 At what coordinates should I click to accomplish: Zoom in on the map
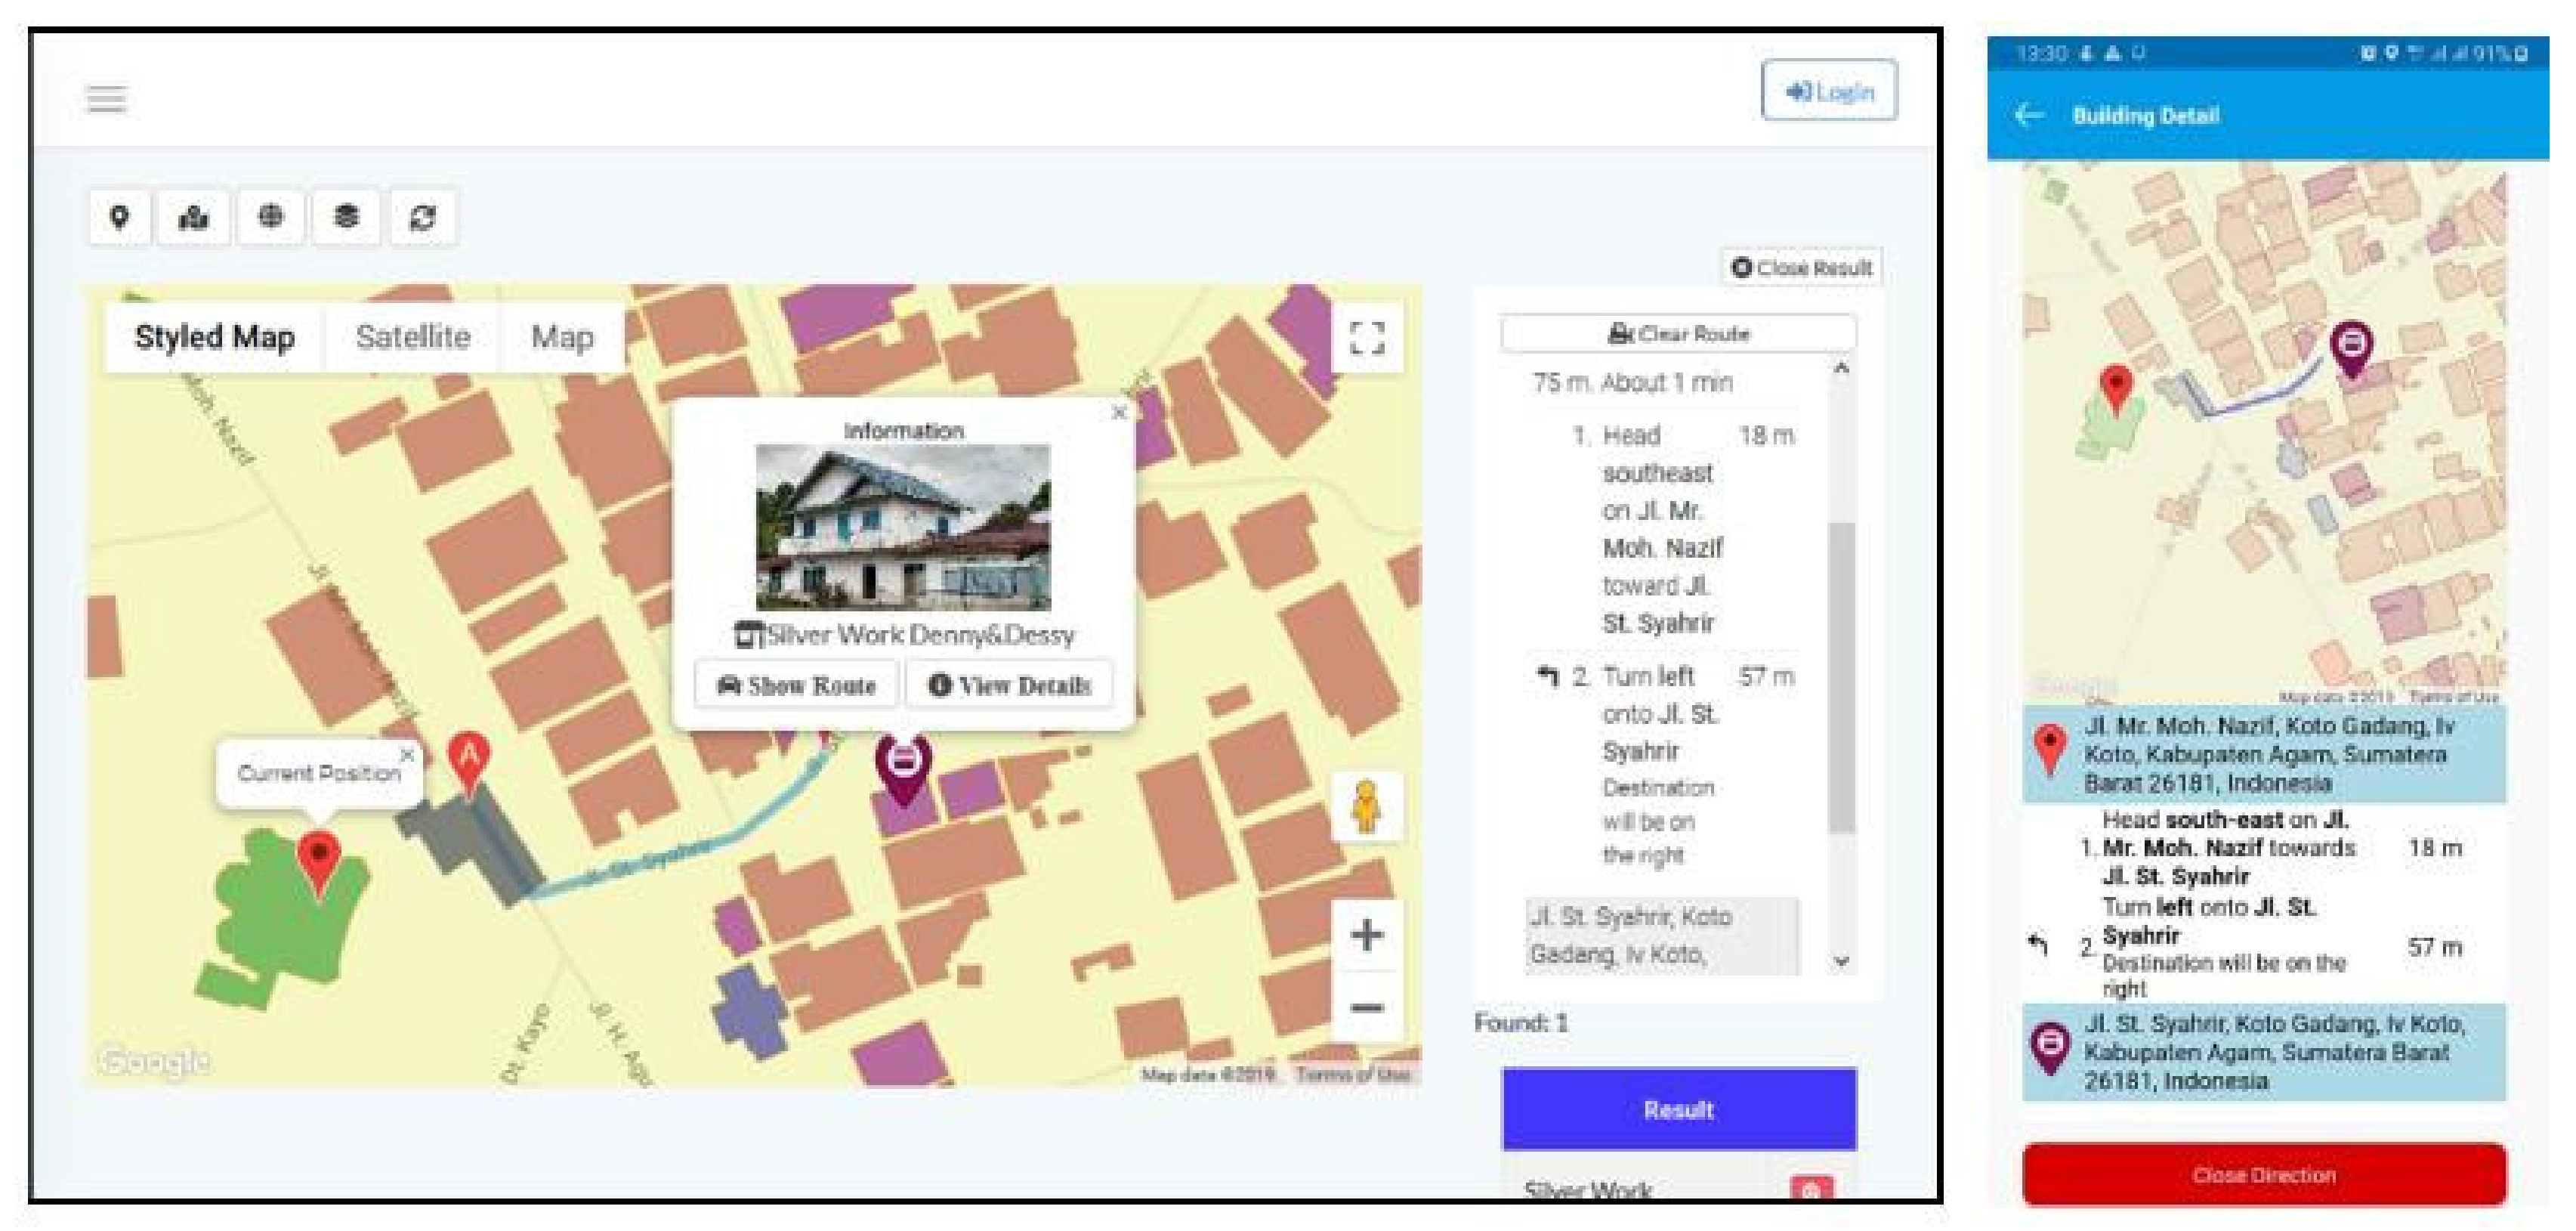click(x=1366, y=935)
